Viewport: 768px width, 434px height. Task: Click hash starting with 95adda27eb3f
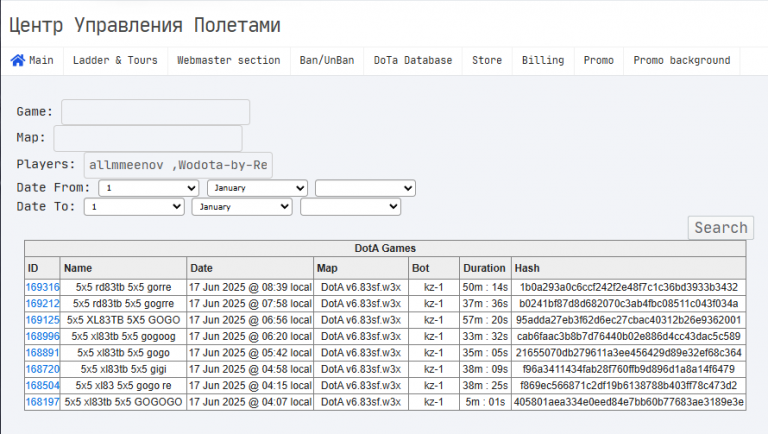pos(629,320)
